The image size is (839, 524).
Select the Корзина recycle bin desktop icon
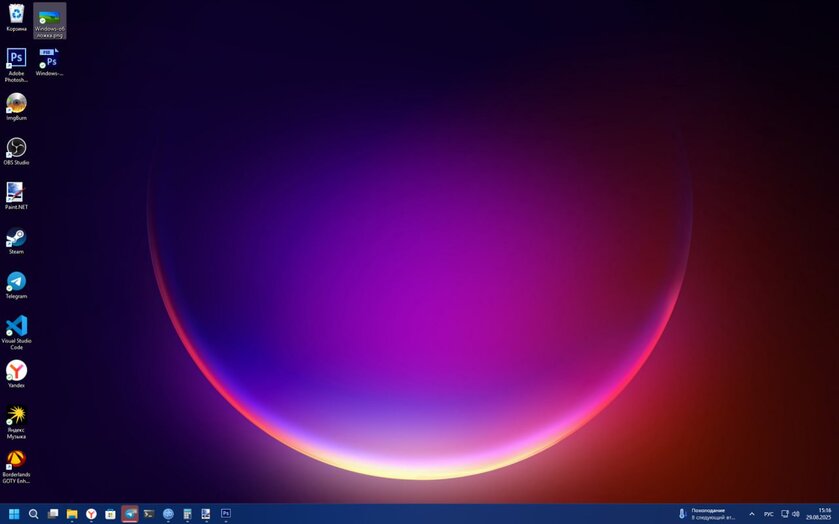[17, 18]
